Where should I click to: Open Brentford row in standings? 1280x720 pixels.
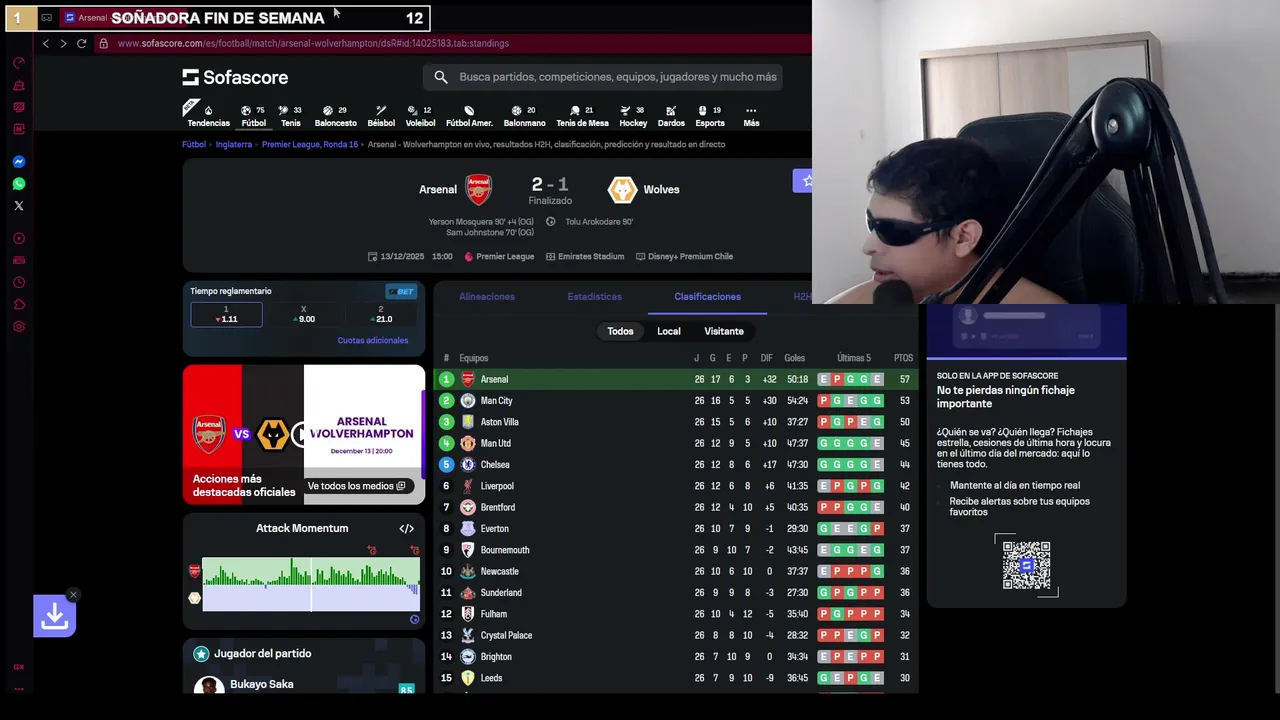click(x=675, y=507)
